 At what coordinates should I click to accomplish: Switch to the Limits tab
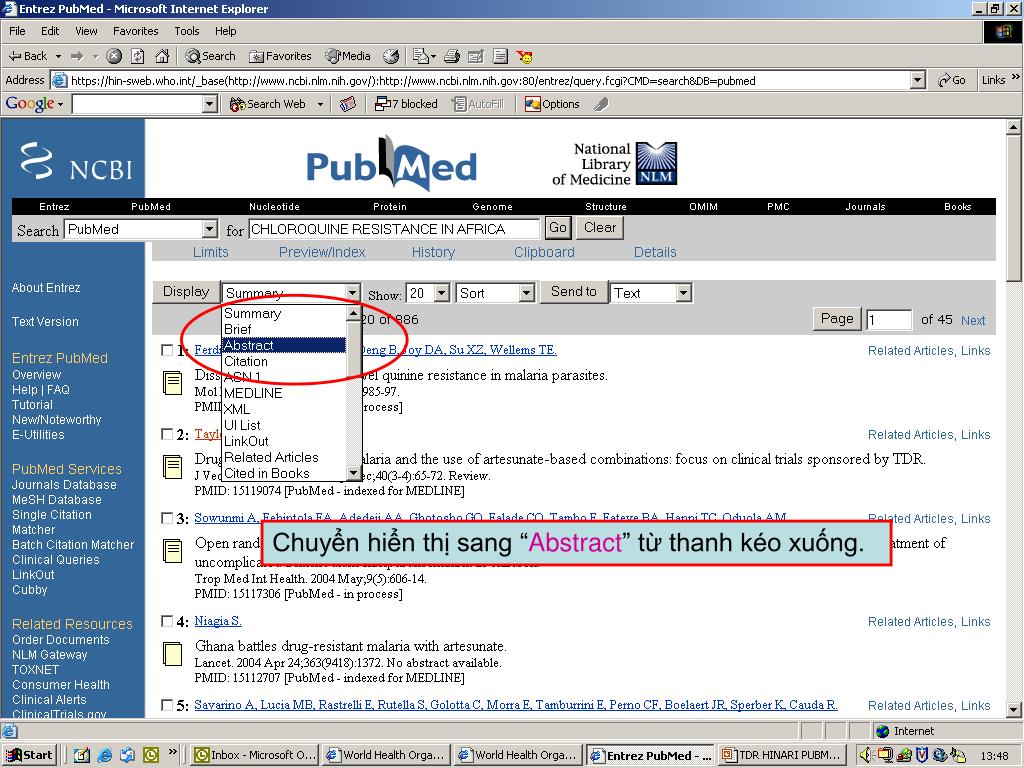click(x=210, y=252)
